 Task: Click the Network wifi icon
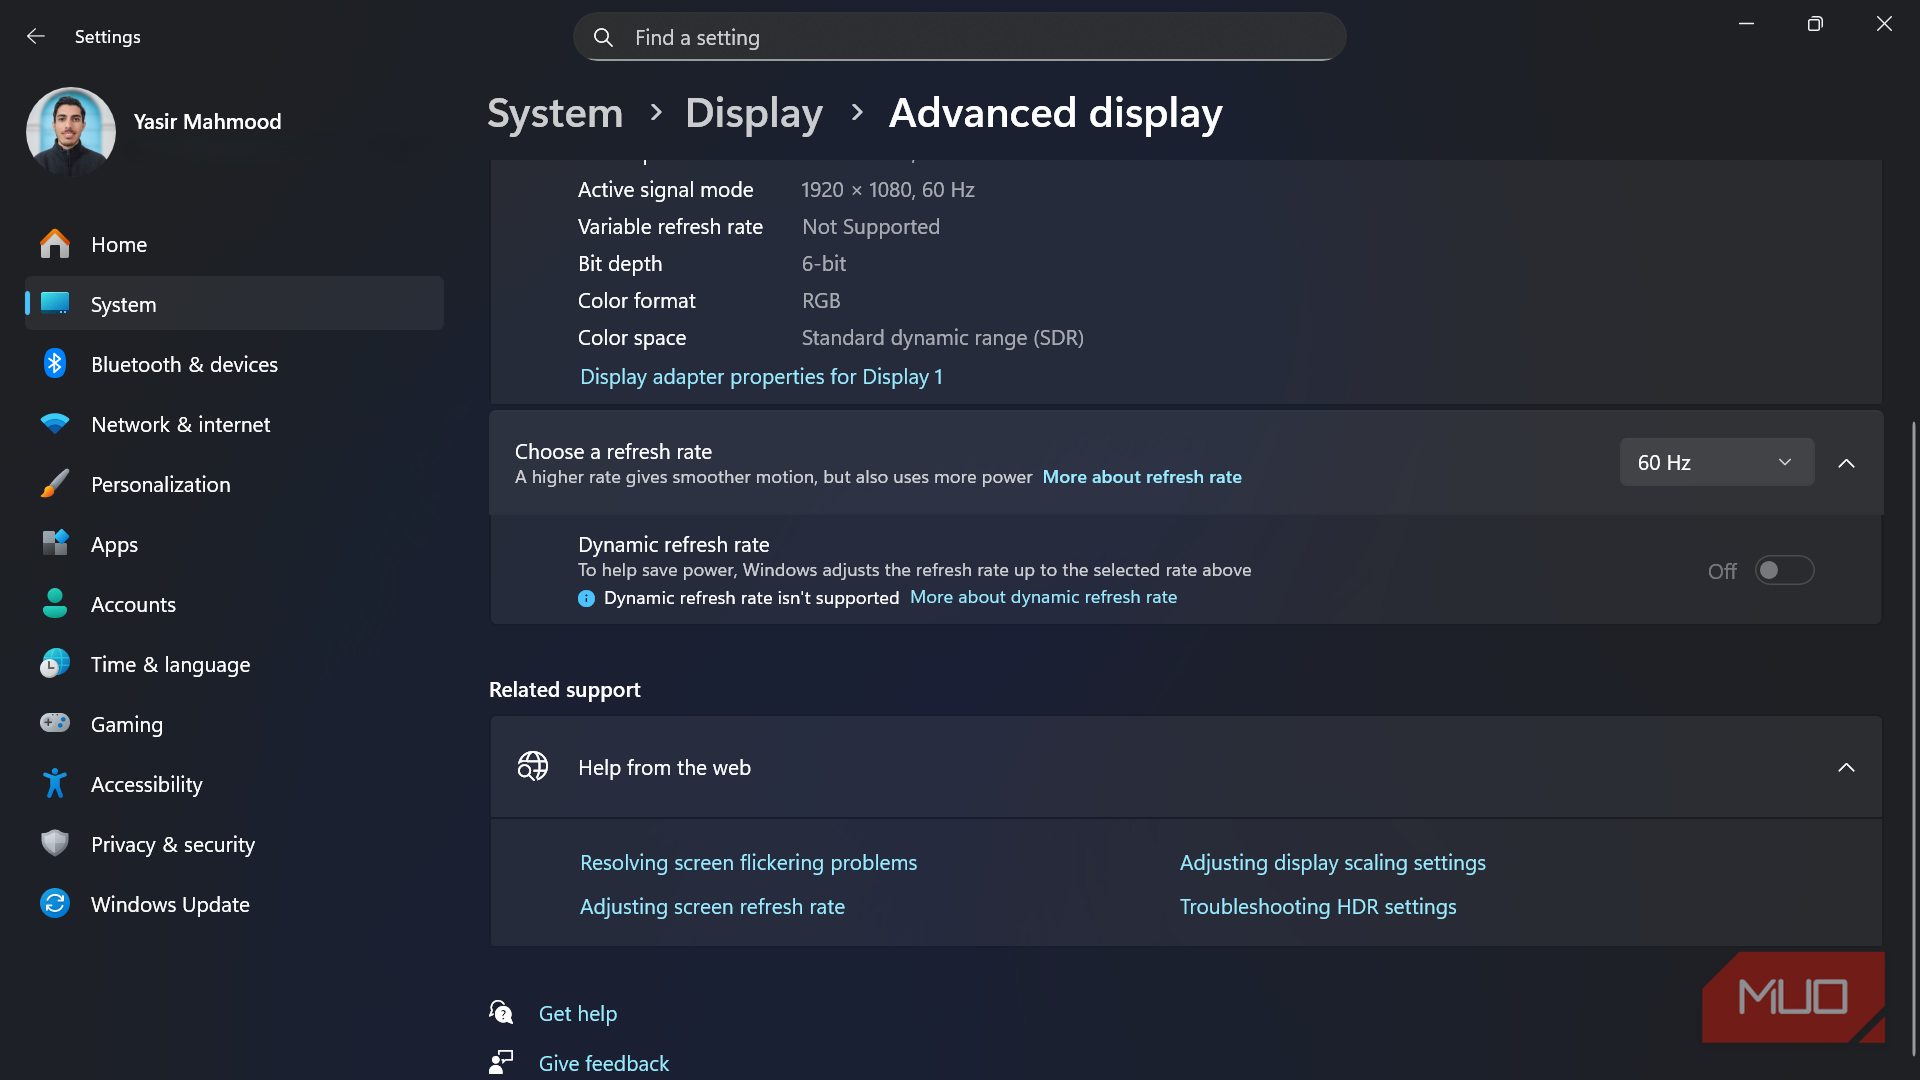[x=55, y=424]
